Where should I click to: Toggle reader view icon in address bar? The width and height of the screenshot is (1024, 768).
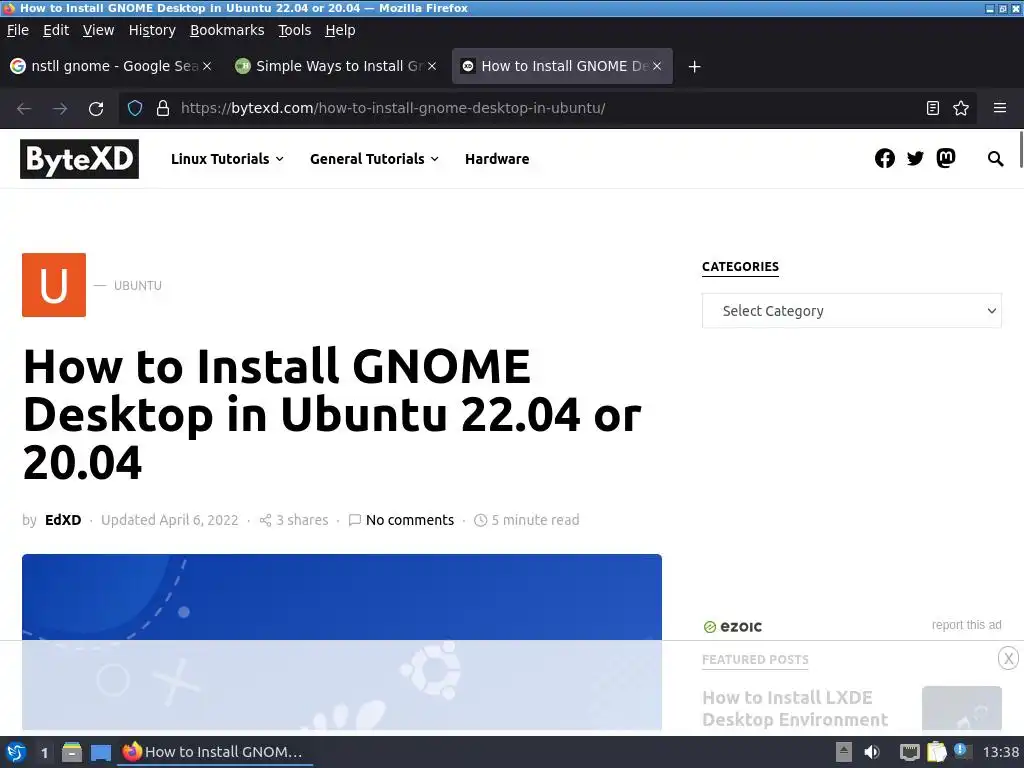tap(933, 108)
